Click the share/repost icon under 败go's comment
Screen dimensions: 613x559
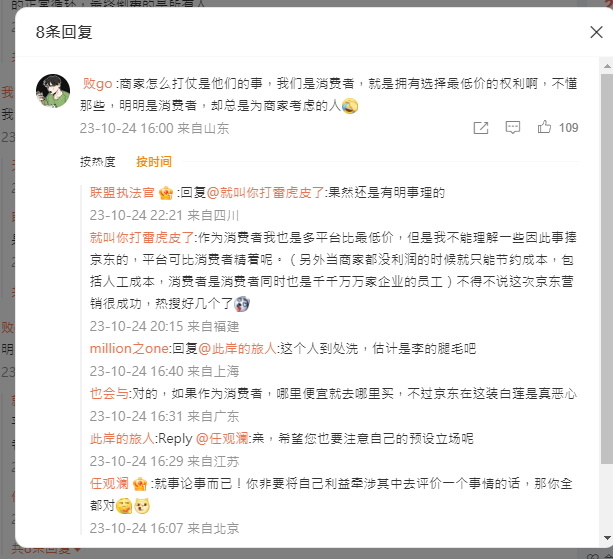(480, 128)
